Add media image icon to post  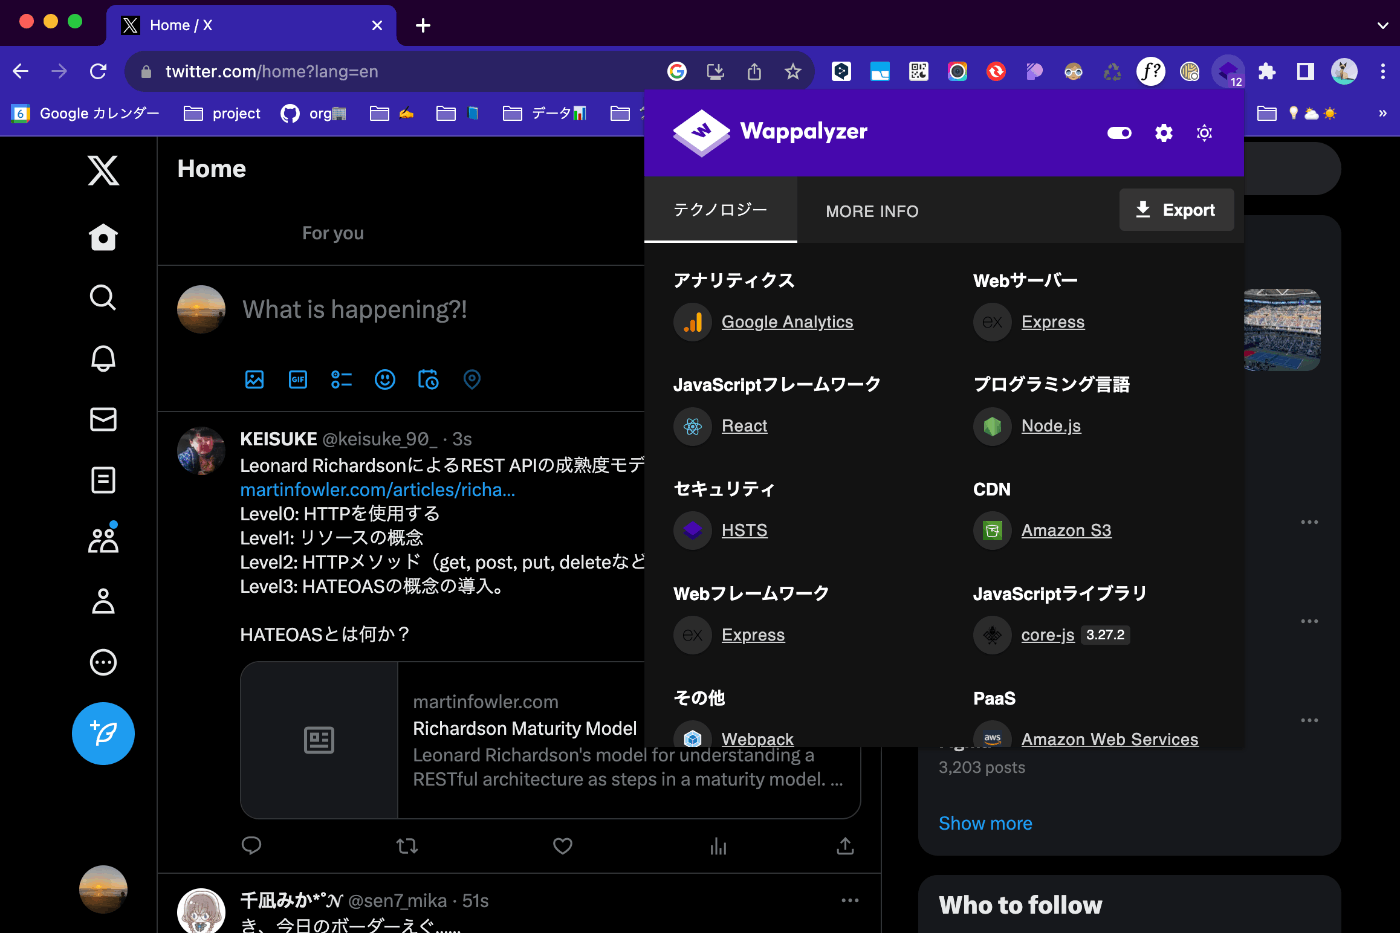pyautogui.click(x=254, y=379)
